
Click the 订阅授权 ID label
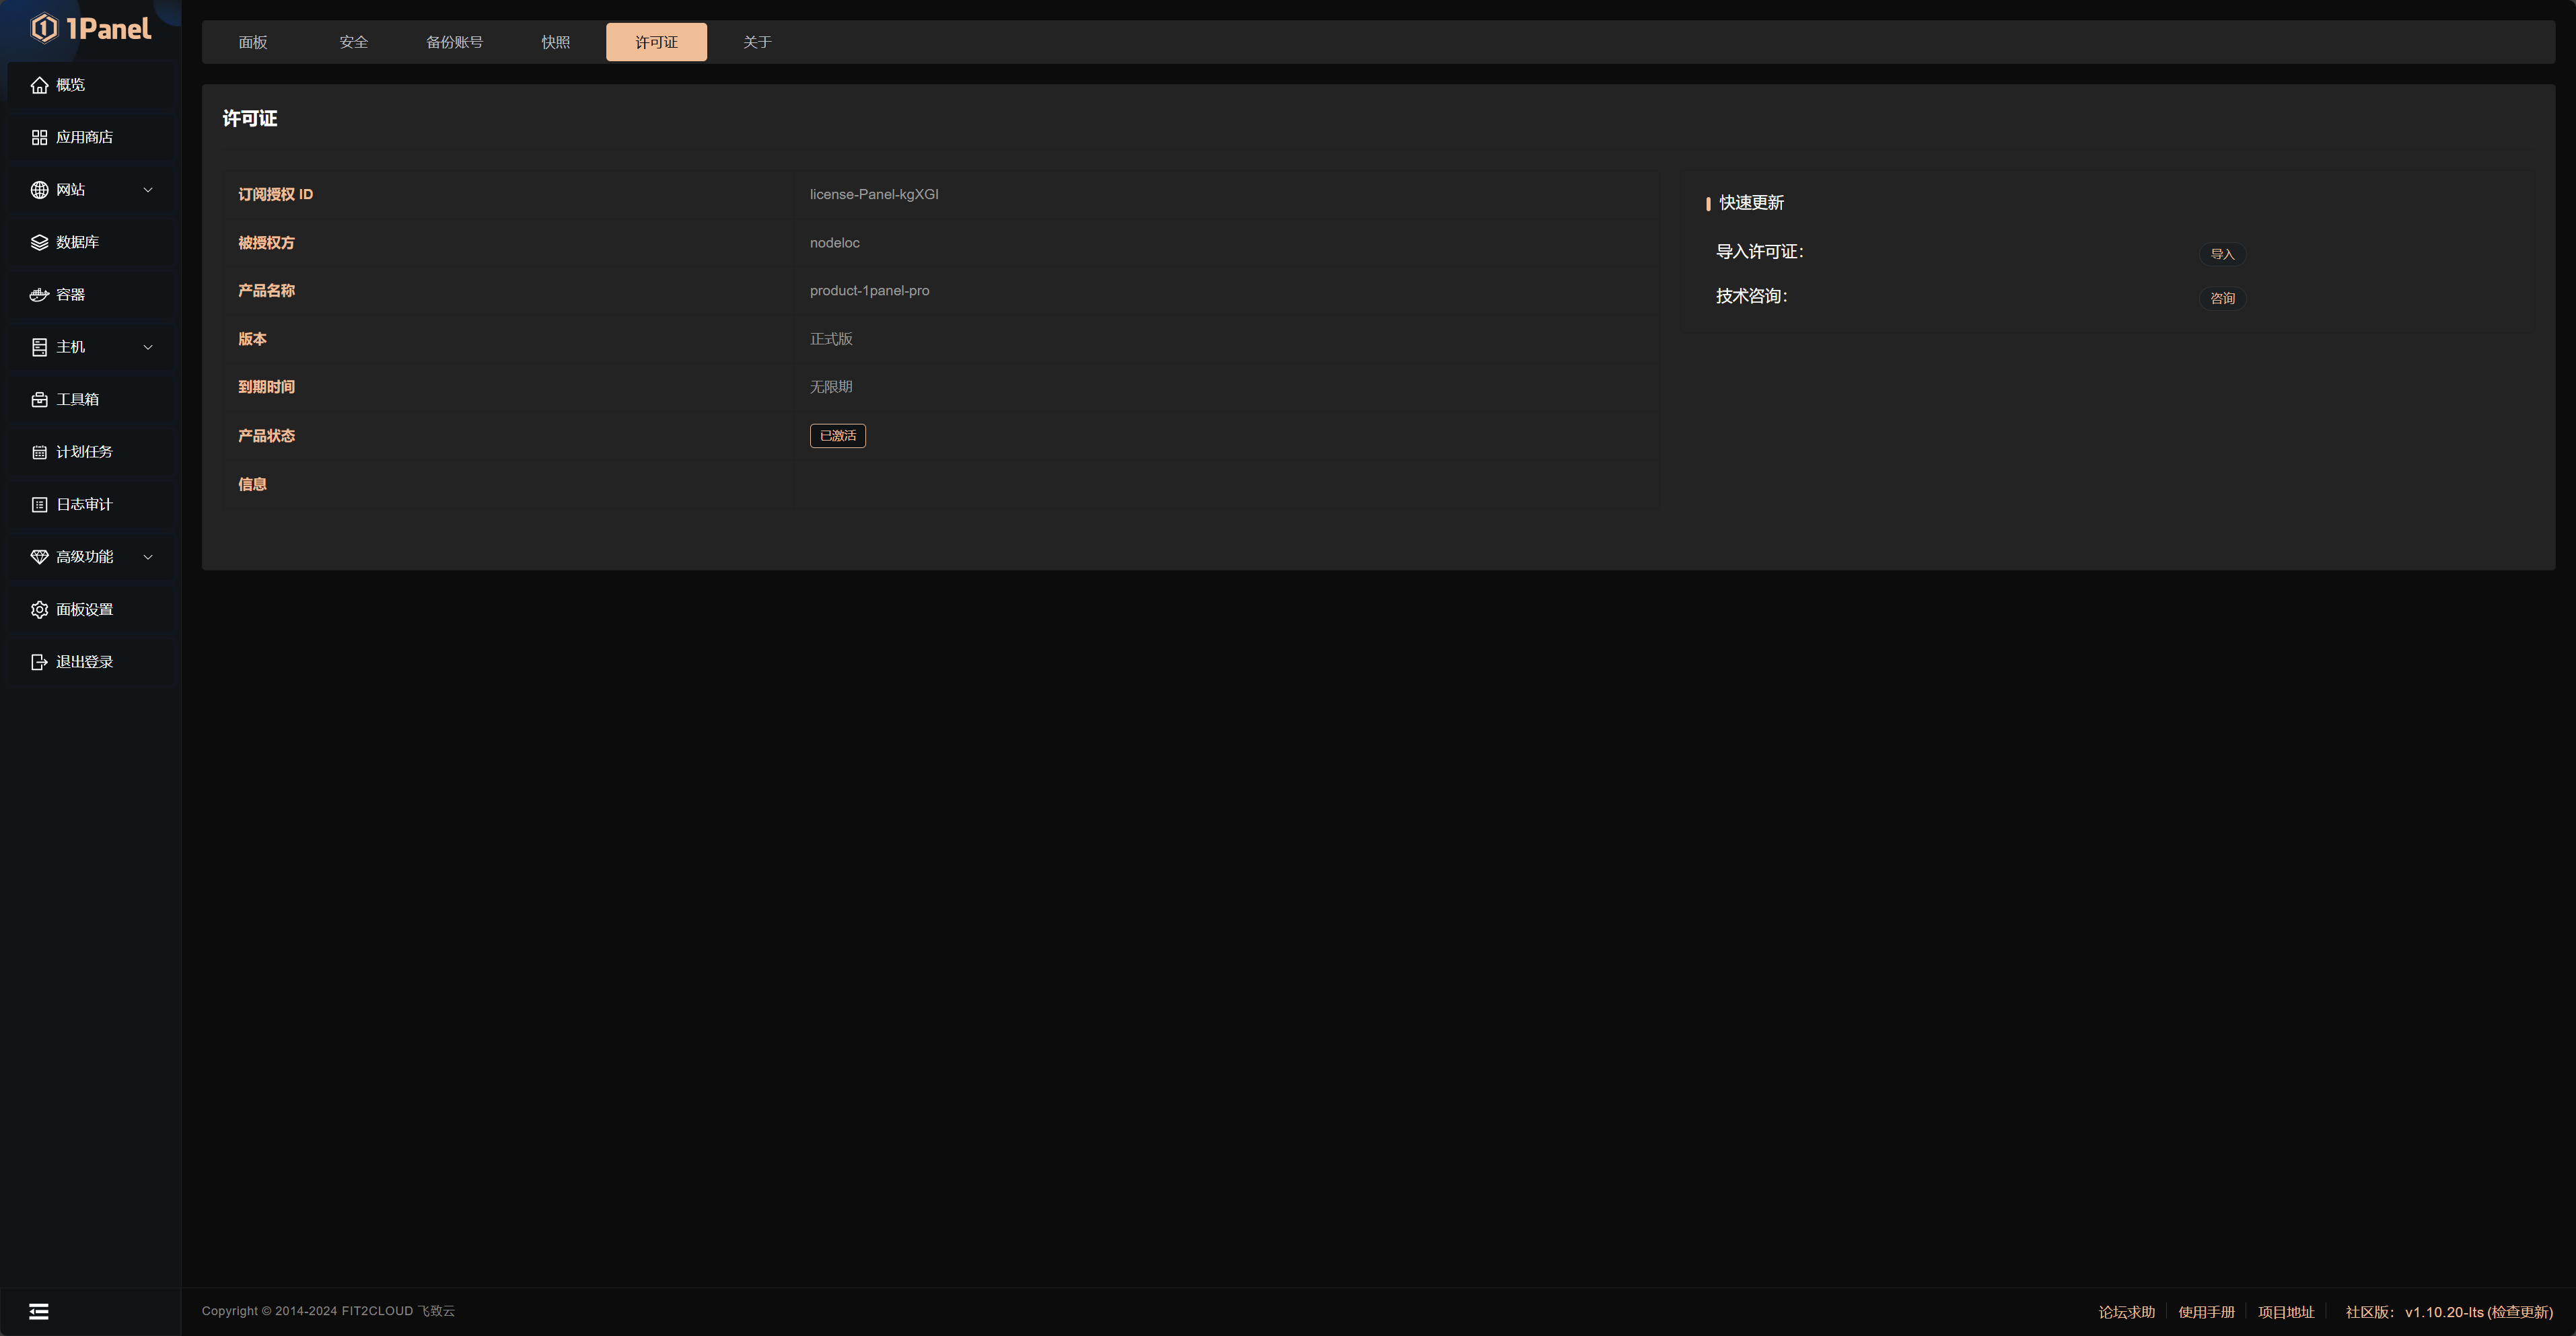point(275,194)
